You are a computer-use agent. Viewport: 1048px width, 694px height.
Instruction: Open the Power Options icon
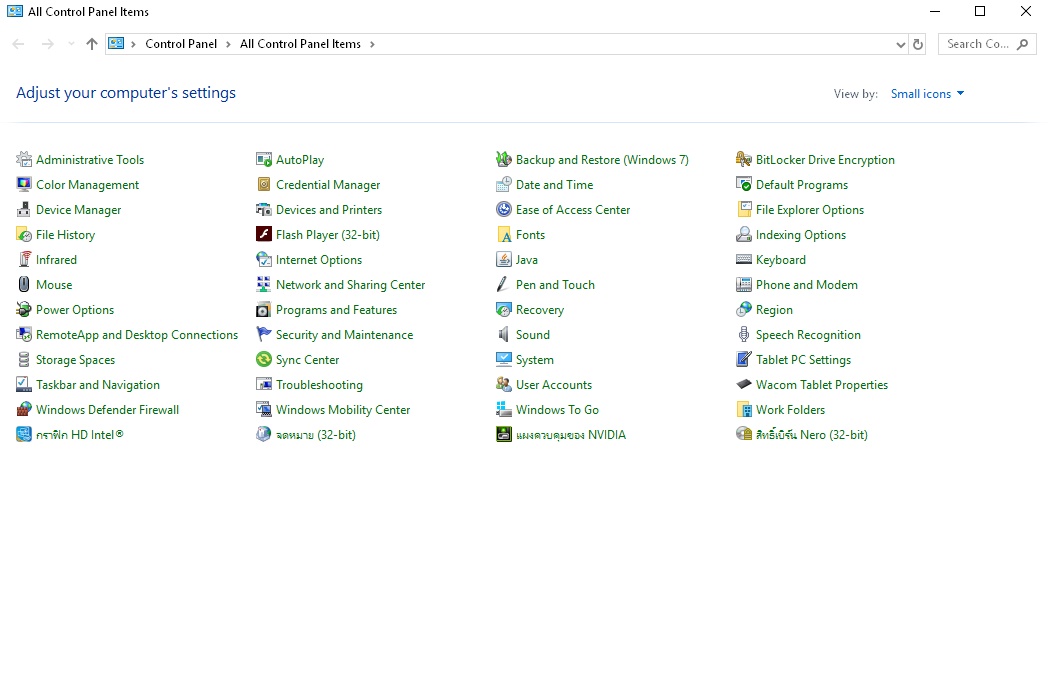pos(24,310)
